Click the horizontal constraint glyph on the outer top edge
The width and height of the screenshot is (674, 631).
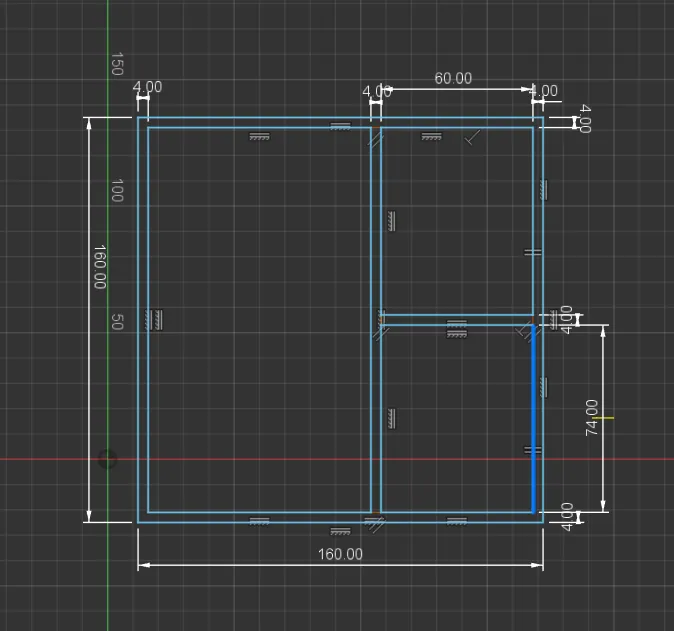coord(340,126)
